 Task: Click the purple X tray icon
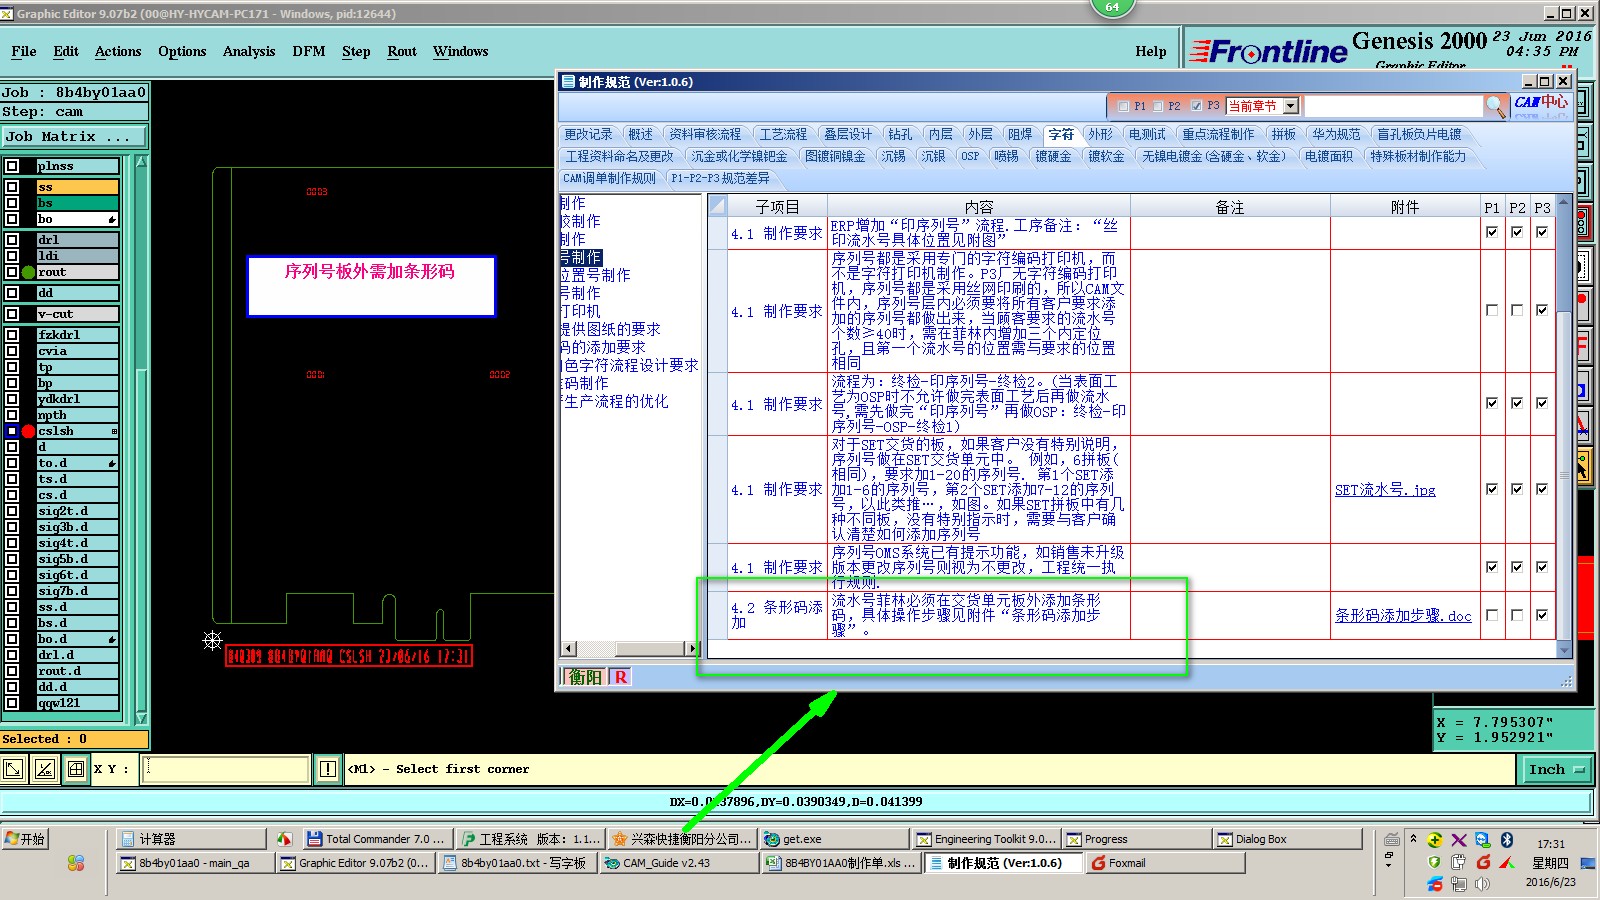pos(1459,840)
